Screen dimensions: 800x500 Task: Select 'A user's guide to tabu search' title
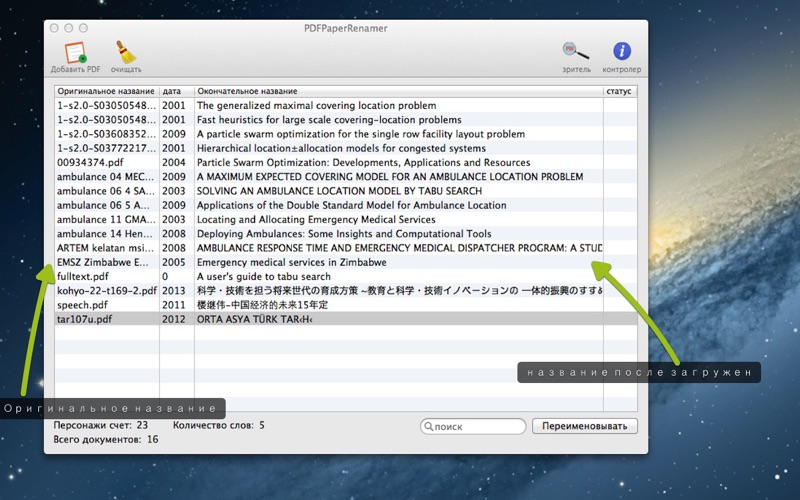click(263, 277)
